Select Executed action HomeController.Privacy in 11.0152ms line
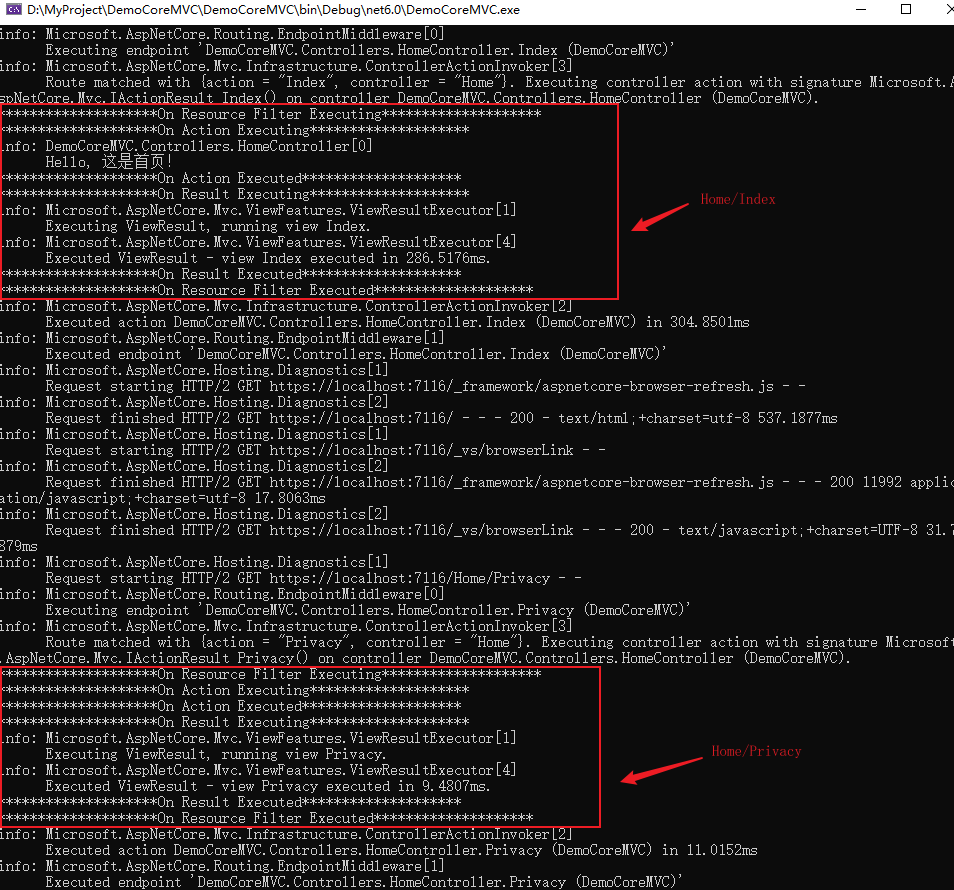The width and height of the screenshot is (954, 890). (402, 850)
